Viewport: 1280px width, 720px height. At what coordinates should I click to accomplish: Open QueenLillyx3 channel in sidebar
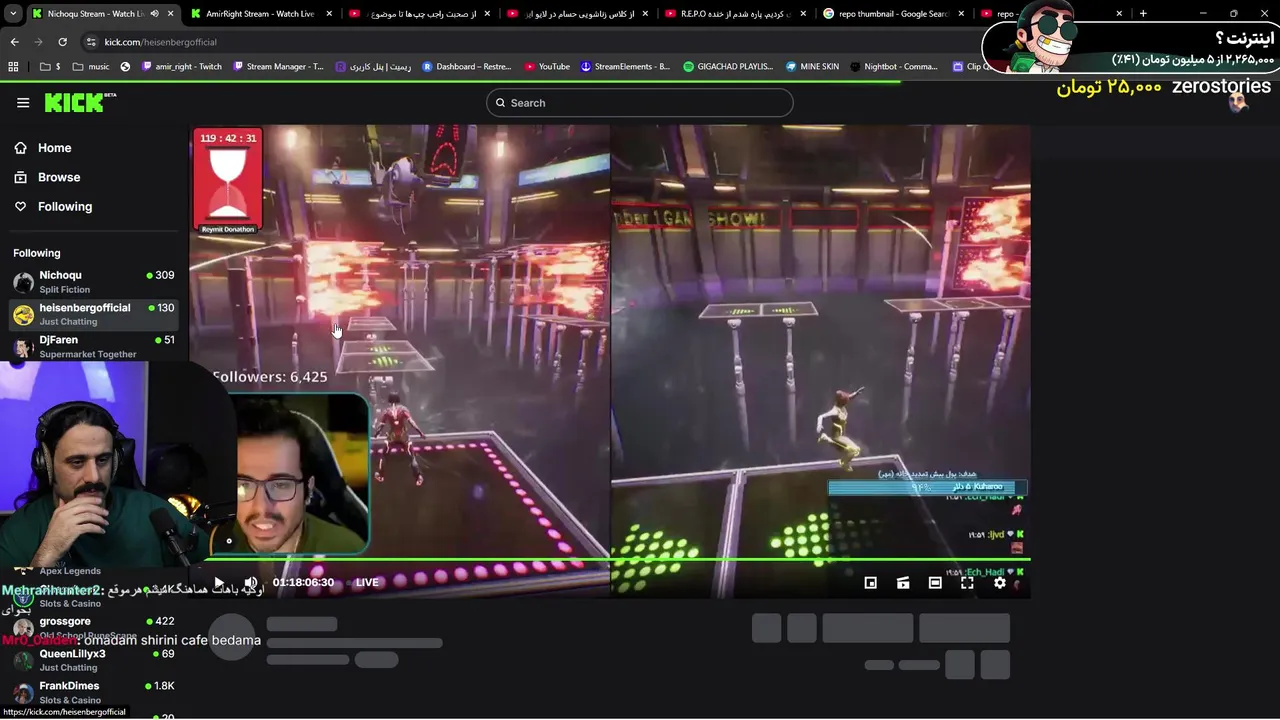pyautogui.click(x=94, y=660)
